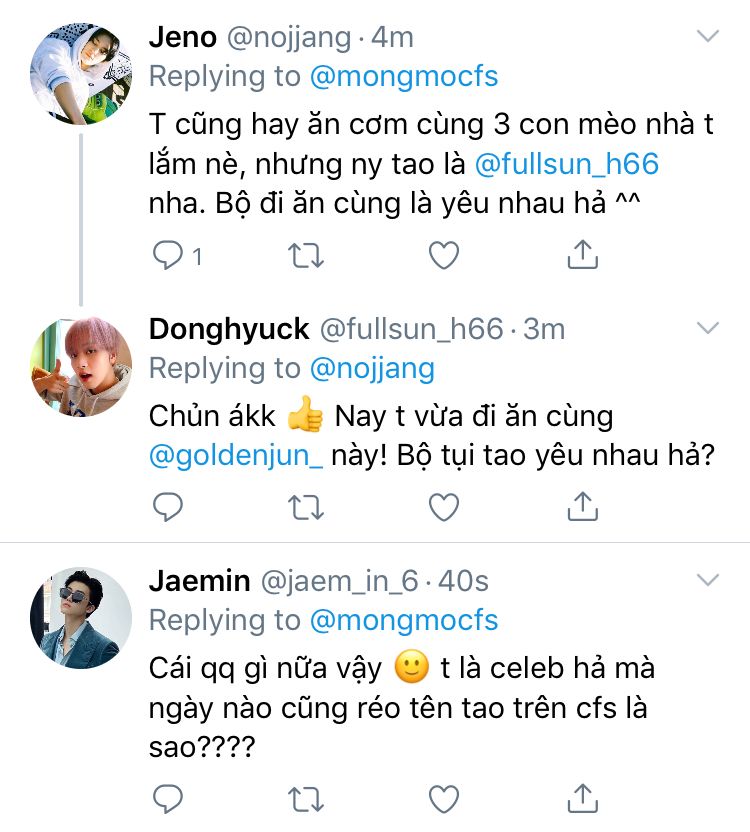Viewport: 750px width, 832px height.
Task: Open the @nojjang link in Donghyuck's reply
Action: (x=372, y=368)
